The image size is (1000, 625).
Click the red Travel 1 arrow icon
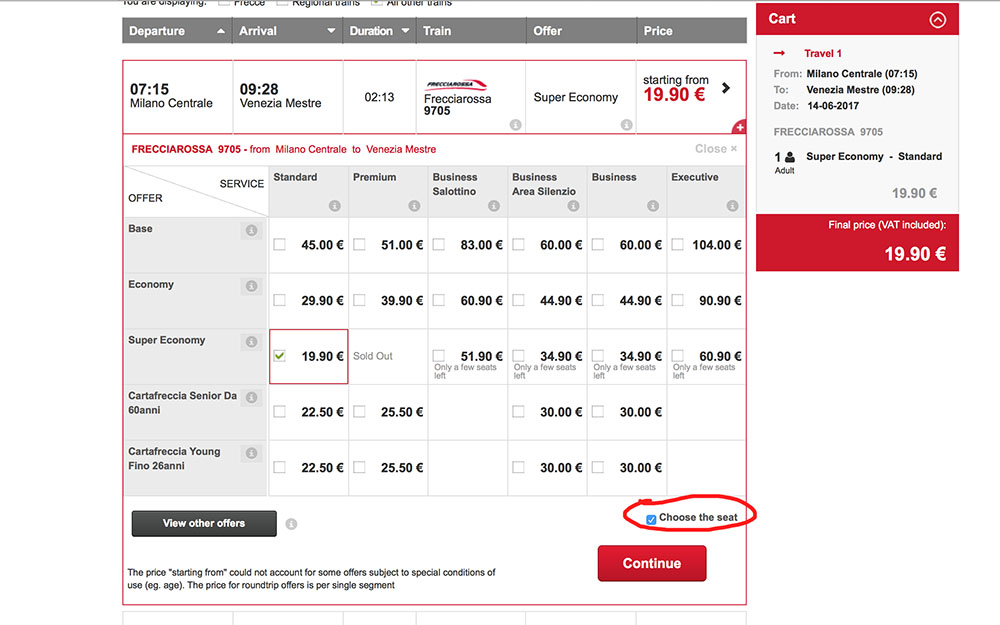click(x=779, y=54)
